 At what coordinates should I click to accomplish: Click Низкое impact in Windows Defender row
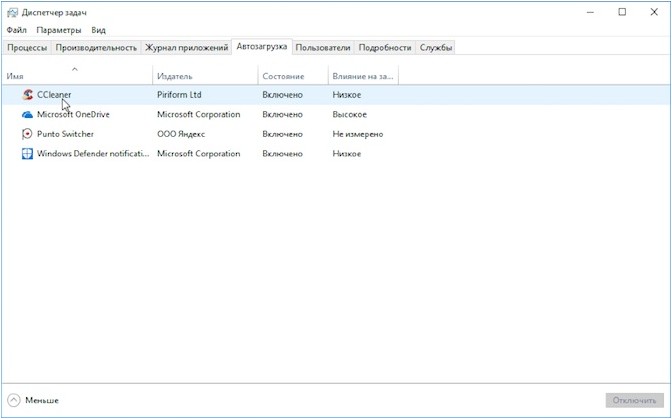click(347, 154)
